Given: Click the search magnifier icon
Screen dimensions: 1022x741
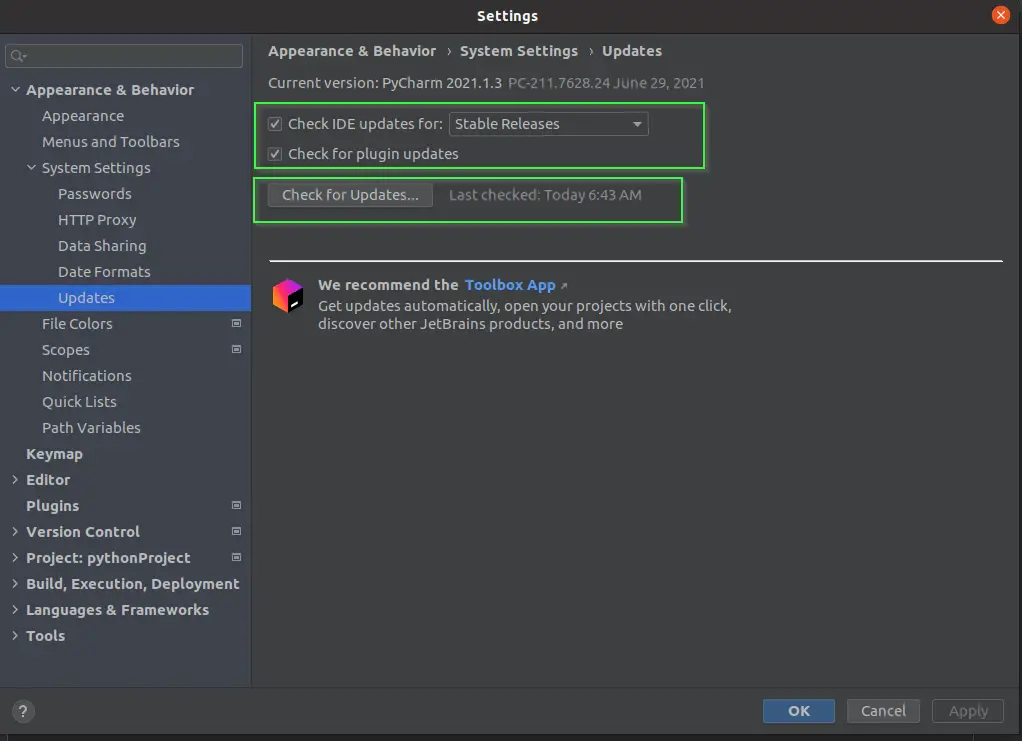Looking at the screenshot, I should click(x=18, y=56).
